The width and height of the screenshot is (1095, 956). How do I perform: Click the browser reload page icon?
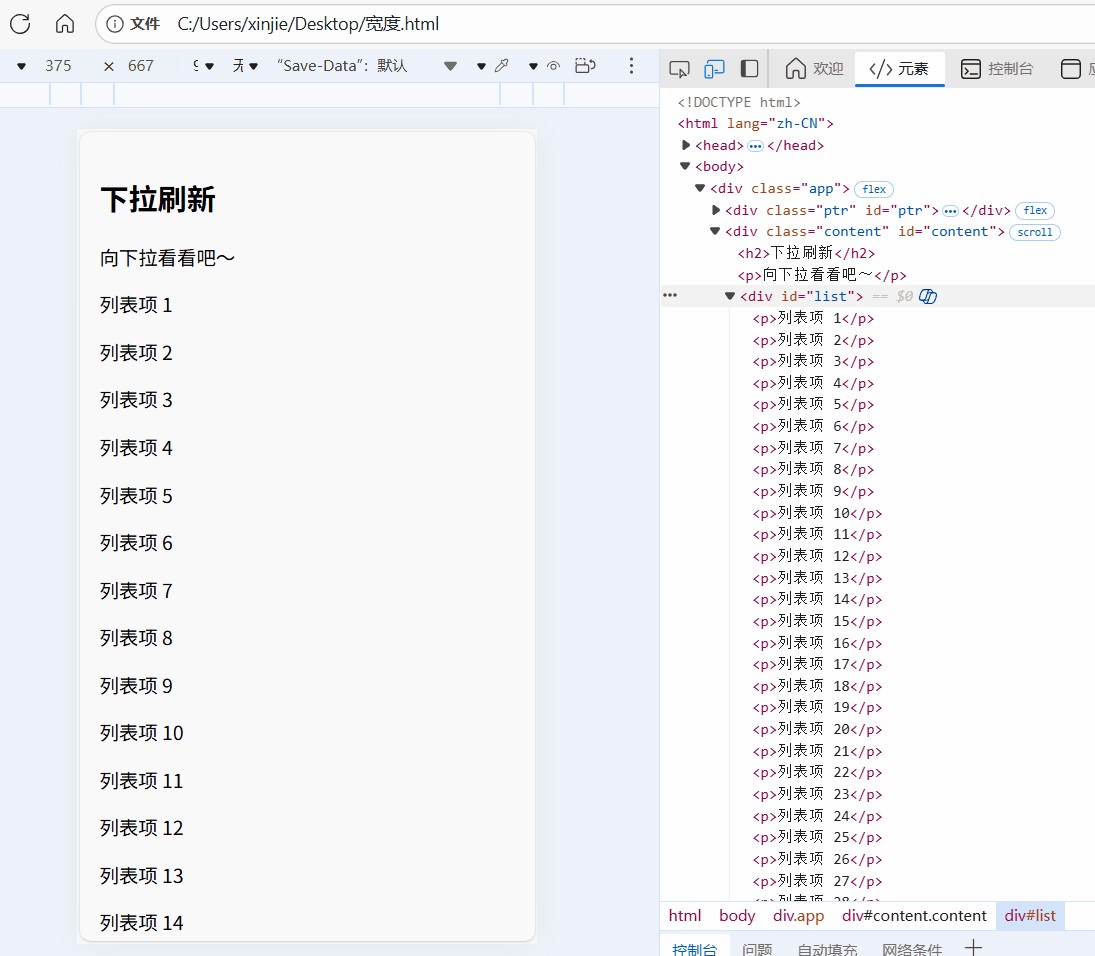(x=20, y=24)
